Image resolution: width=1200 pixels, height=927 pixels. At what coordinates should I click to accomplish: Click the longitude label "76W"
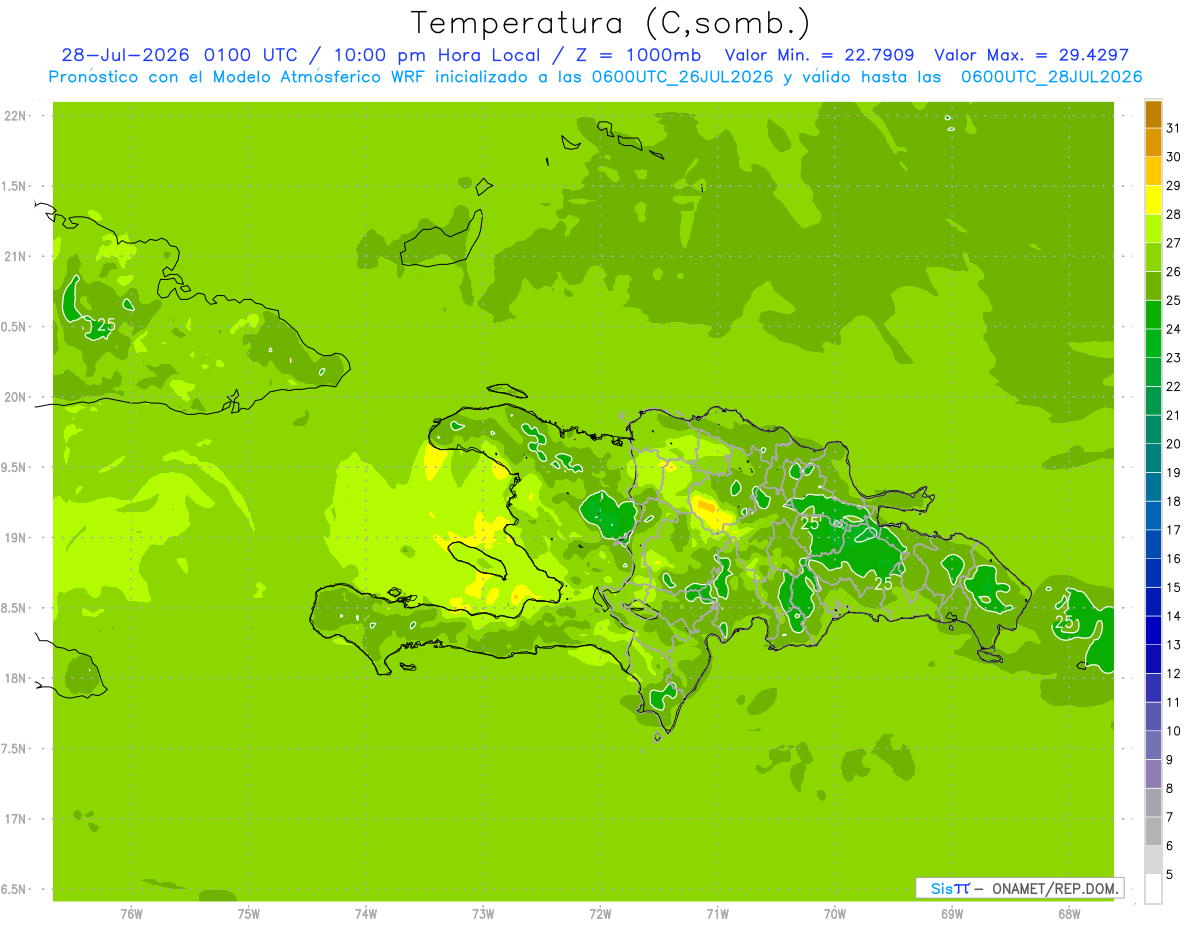pos(131,914)
